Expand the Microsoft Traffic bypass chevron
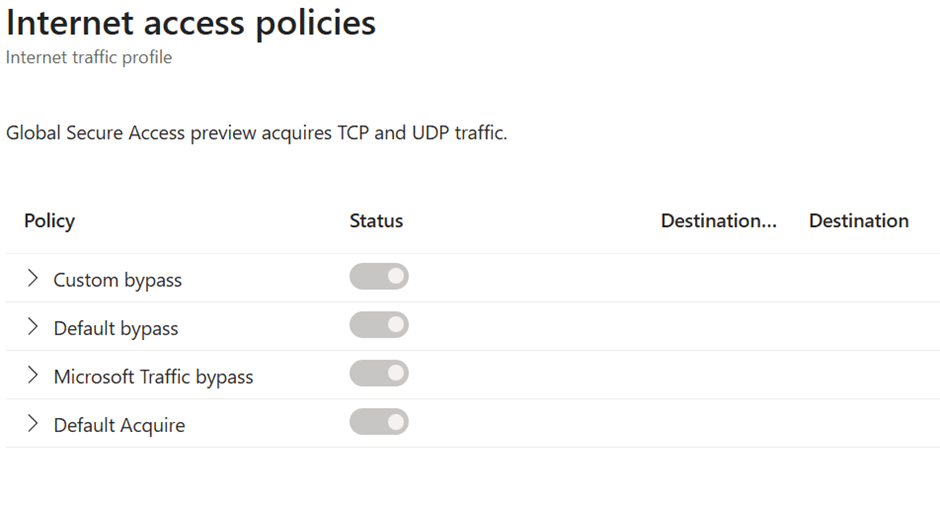 (33, 375)
